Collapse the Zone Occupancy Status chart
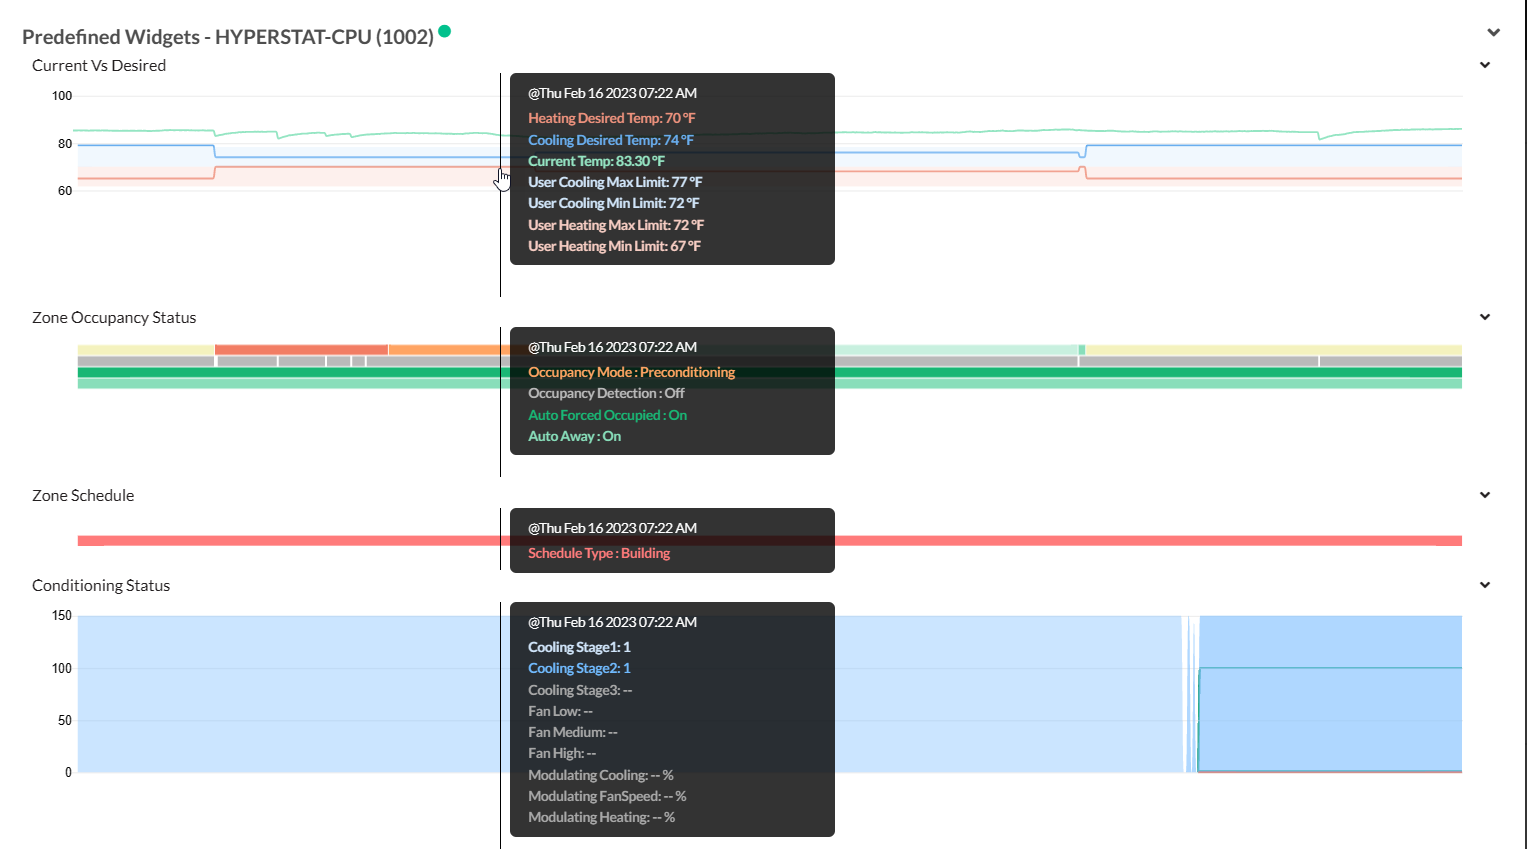Viewport: 1527px width, 849px height. point(1485,317)
